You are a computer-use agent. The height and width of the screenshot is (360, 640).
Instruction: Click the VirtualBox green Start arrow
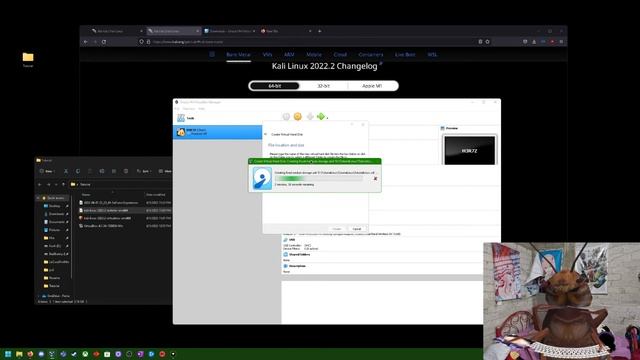click(321, 117)
